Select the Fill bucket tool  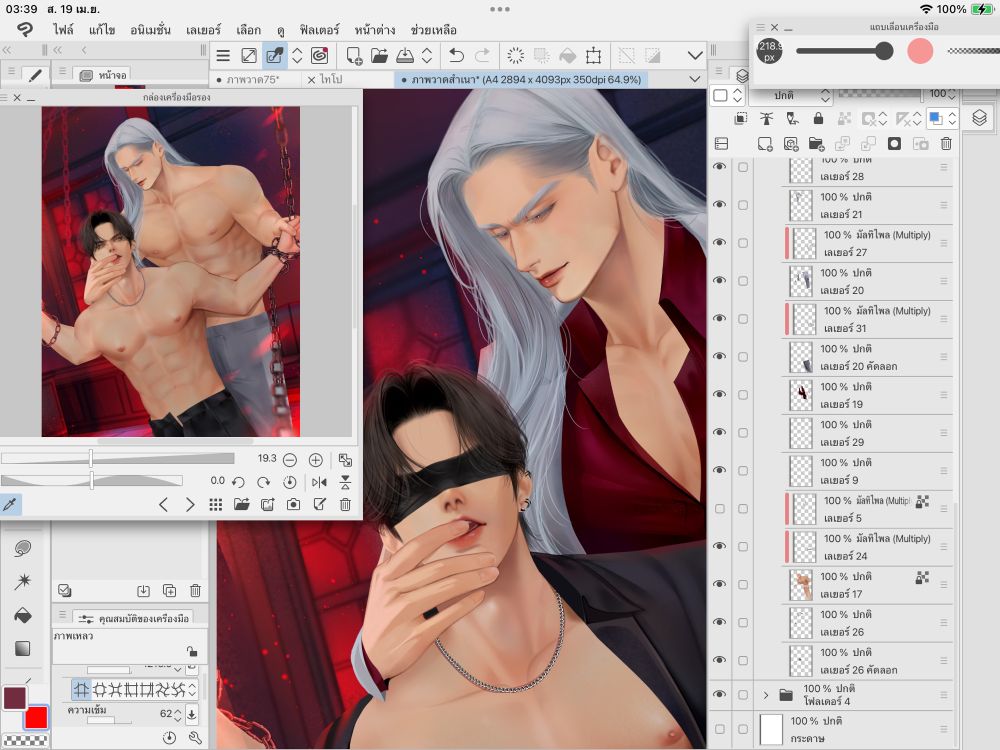(22, 615)
